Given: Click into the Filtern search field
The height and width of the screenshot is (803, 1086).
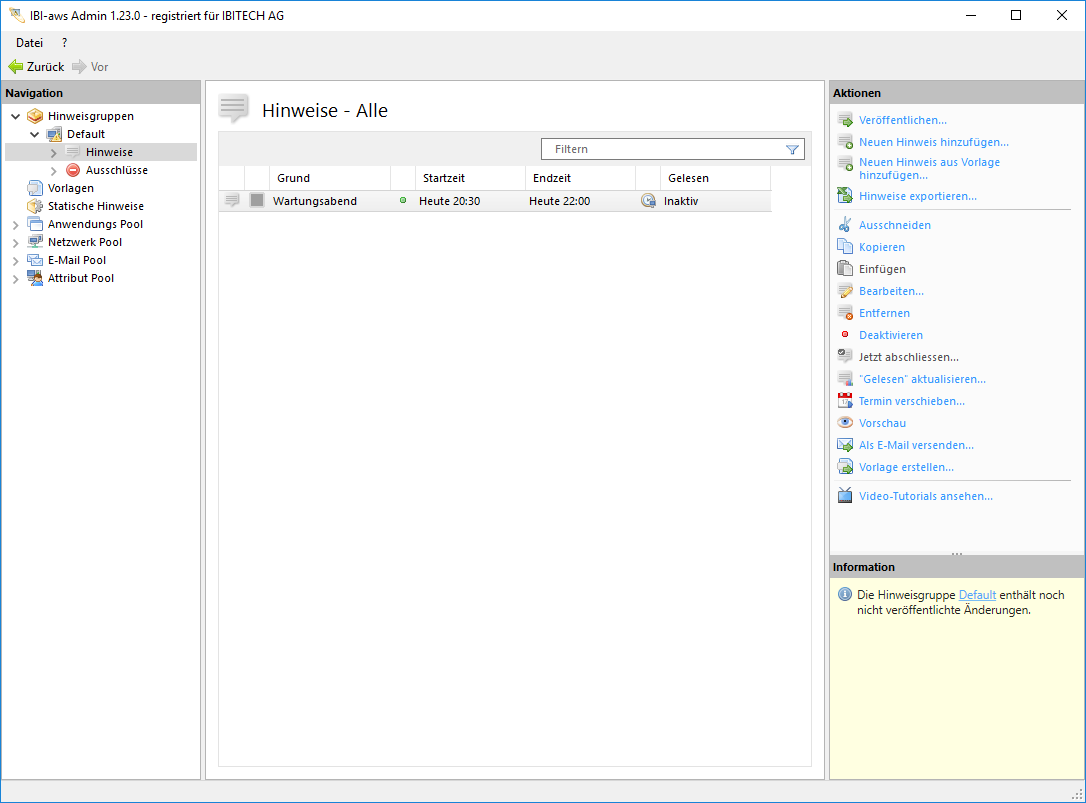Looking at the screenshot, I should (x=660, y=149).
